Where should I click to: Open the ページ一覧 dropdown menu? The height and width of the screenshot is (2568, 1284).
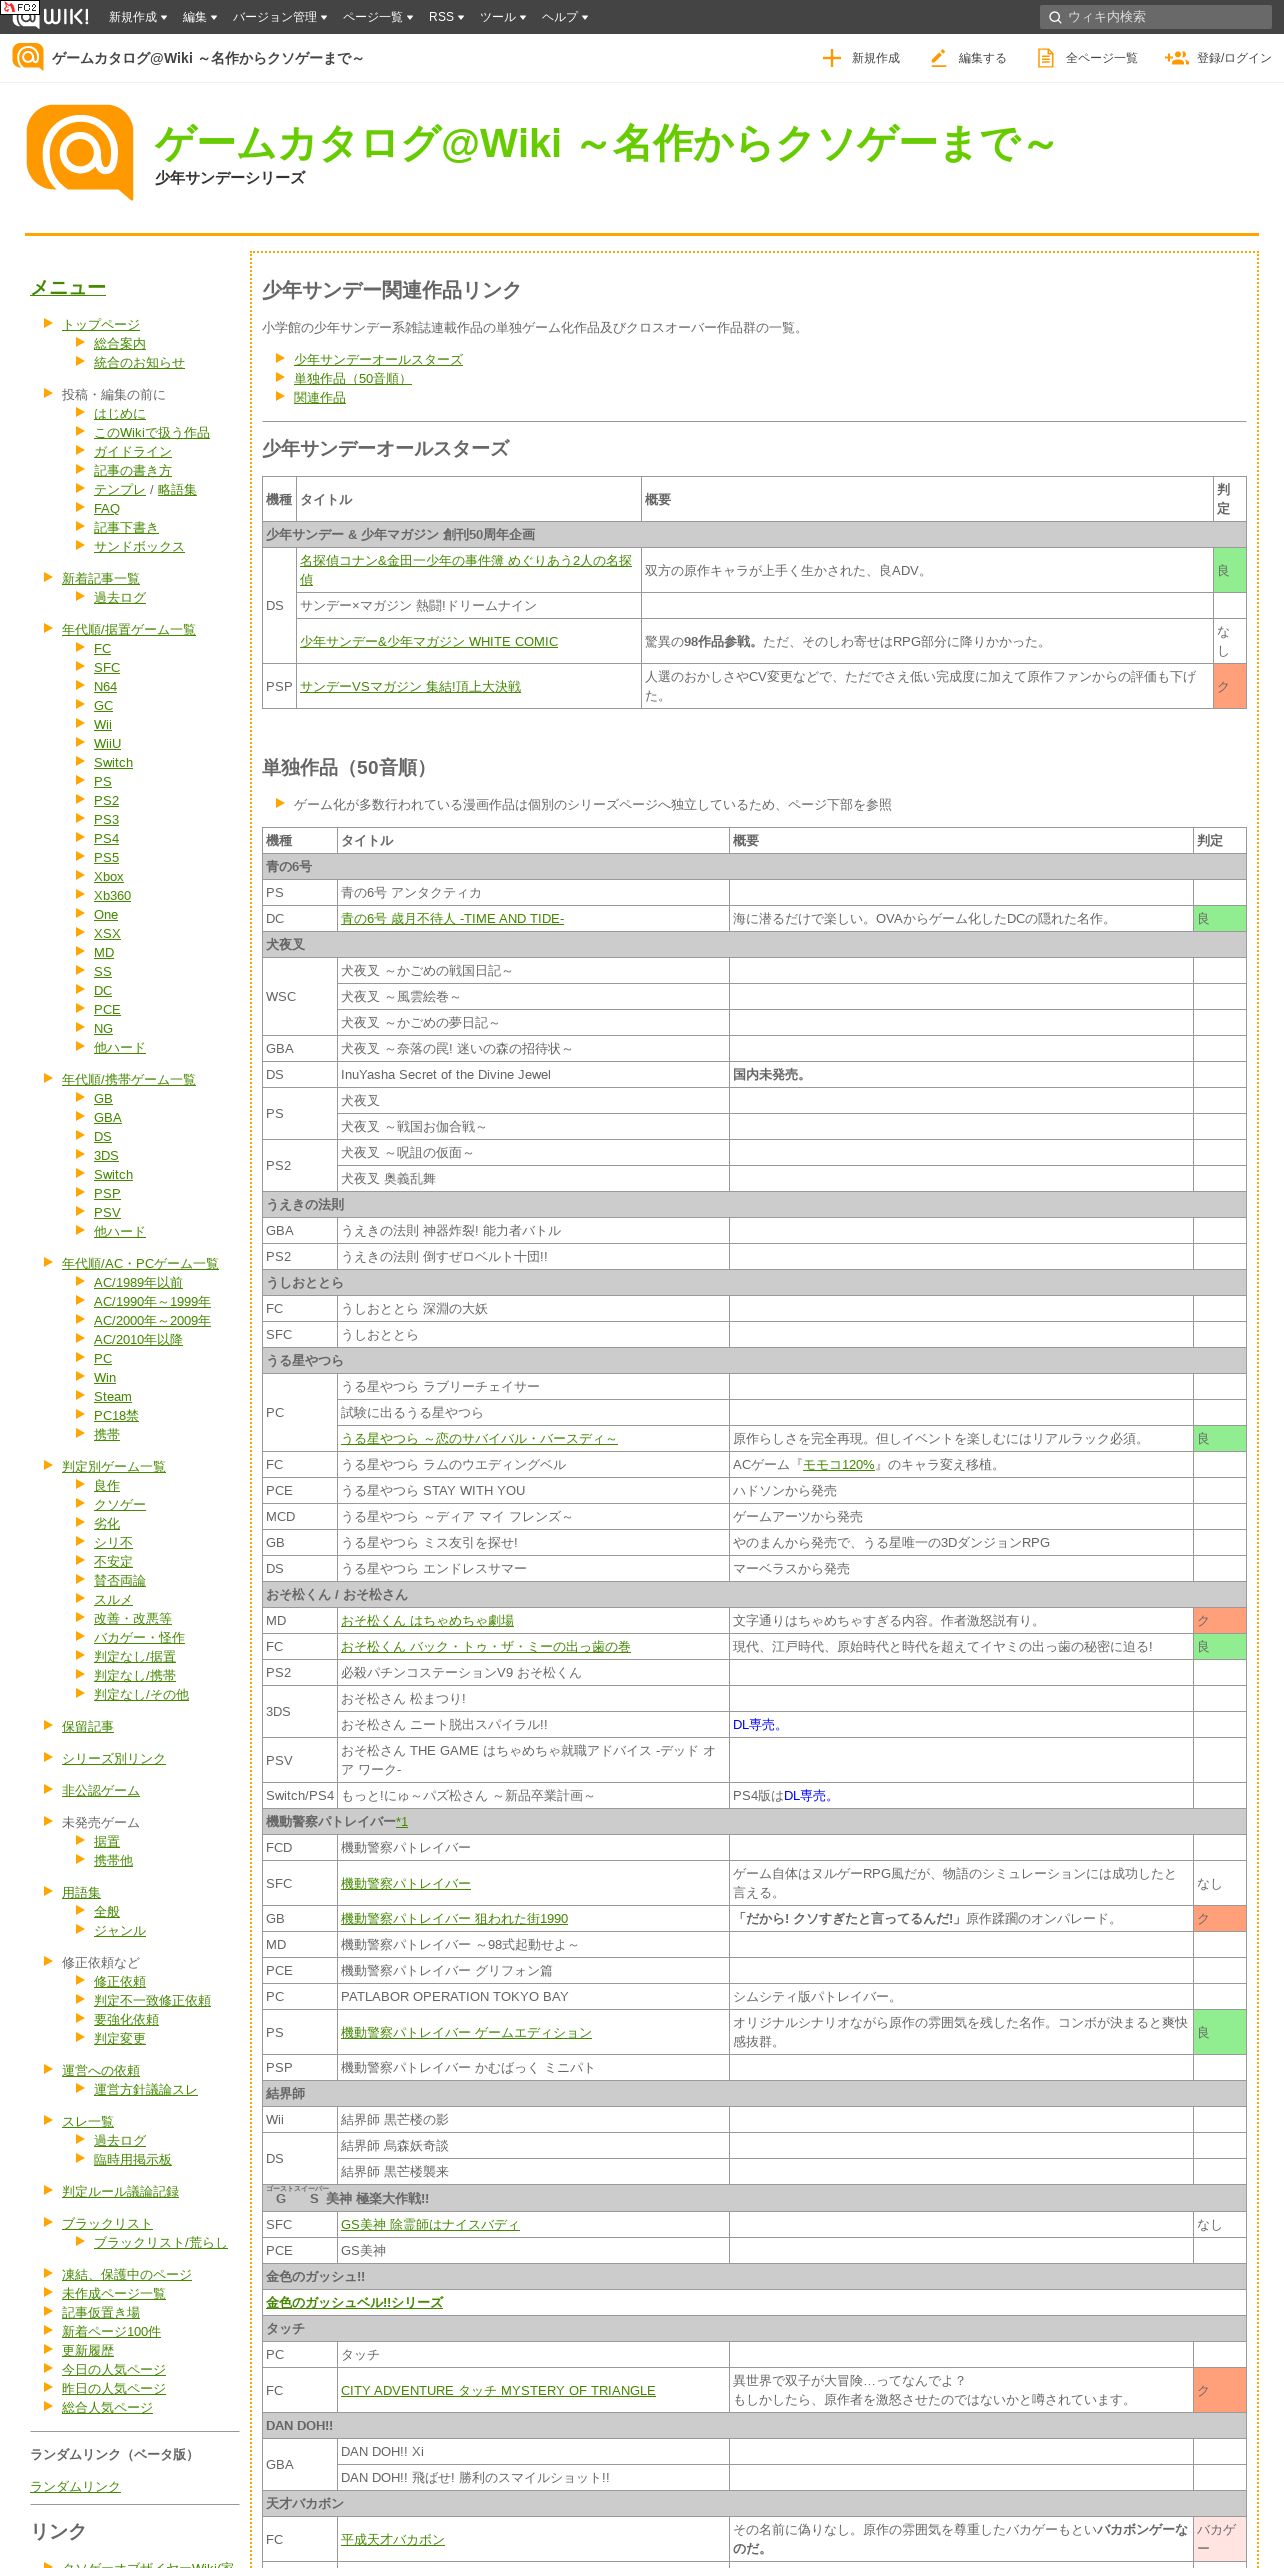378,17
